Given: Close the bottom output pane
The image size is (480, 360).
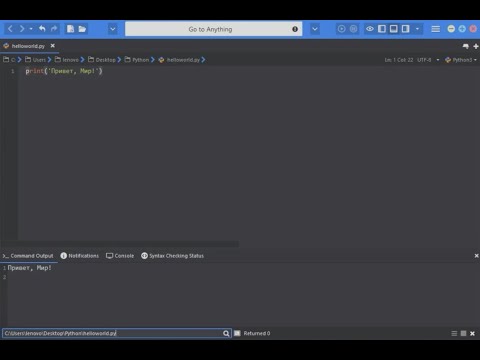Looking at the screenshot, I should [476, 256].
